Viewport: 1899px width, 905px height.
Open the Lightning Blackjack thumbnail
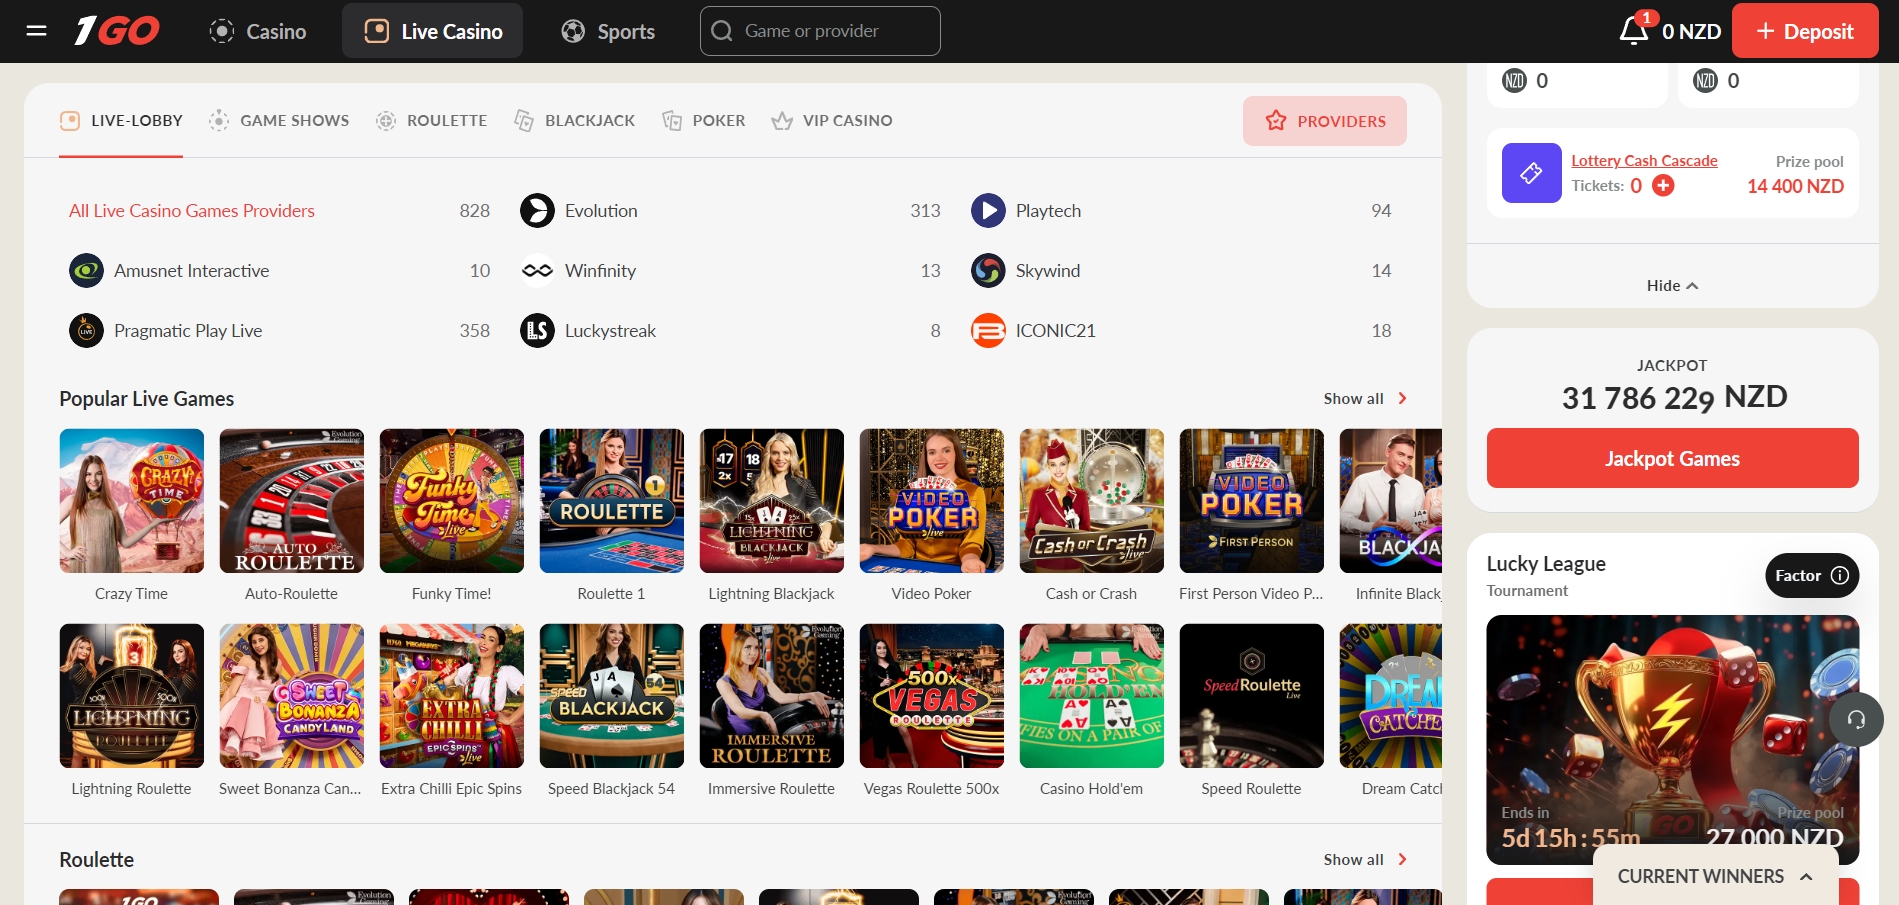point(772,501)
